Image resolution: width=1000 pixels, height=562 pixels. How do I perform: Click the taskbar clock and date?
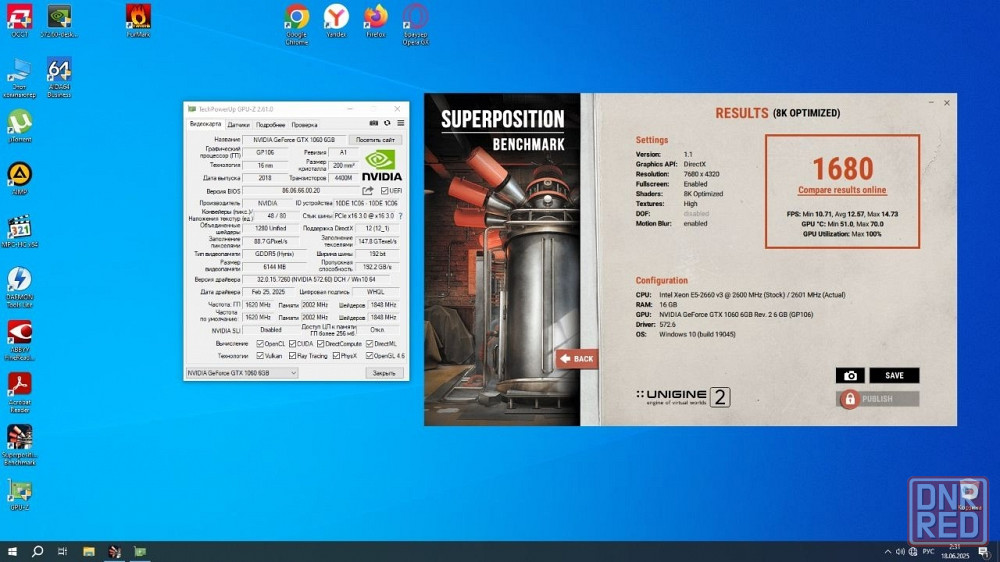(x=955, y=552)
